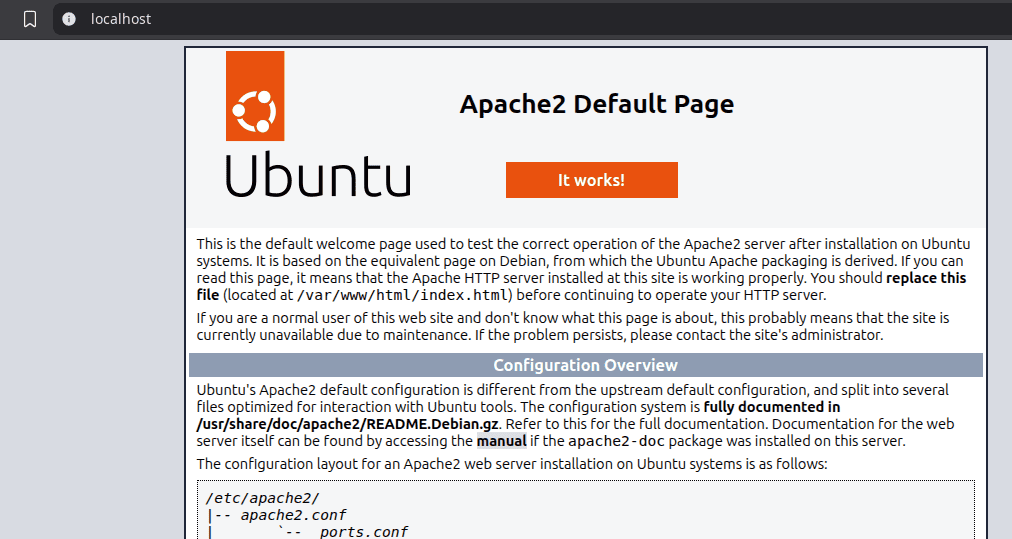Click the /var/www/html/index.html path text

404,296
